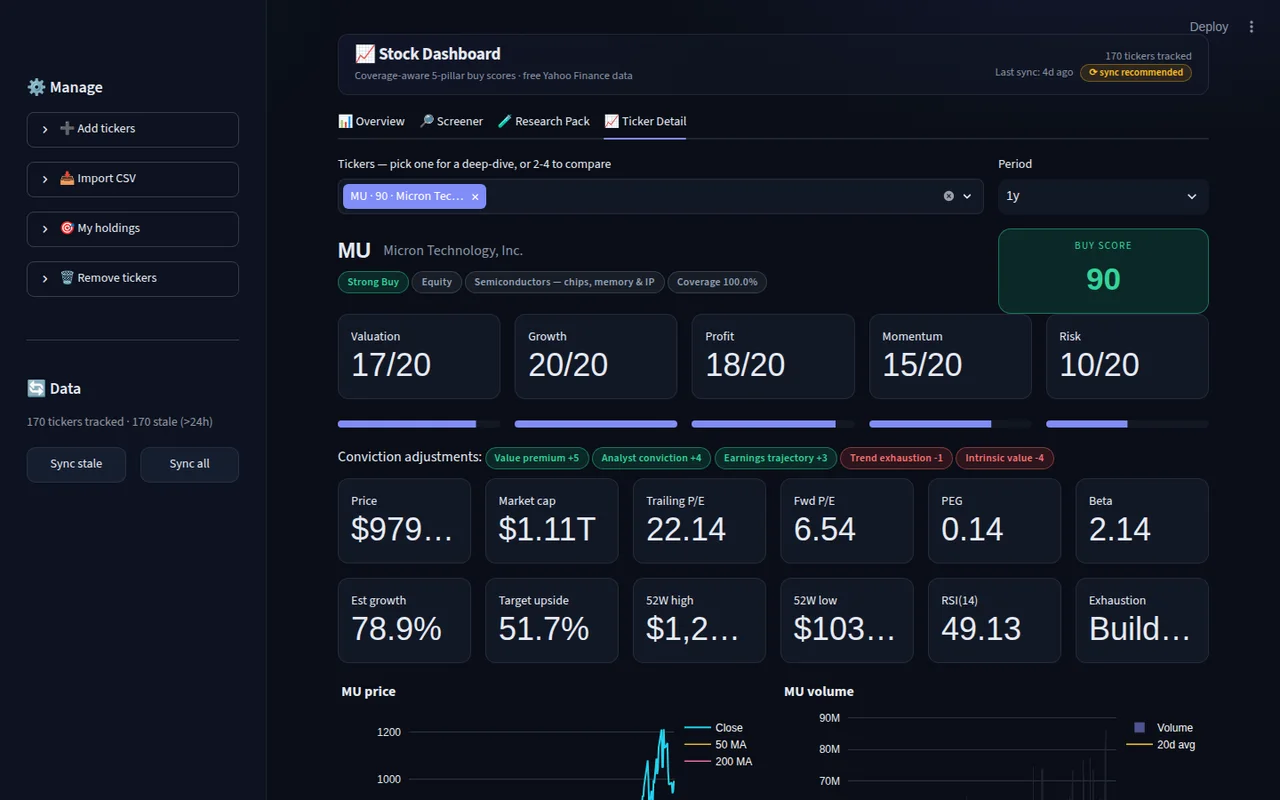
Task: Click the Beta 2.14 card
Action: pyautogui.click(x=1142, y=521)
